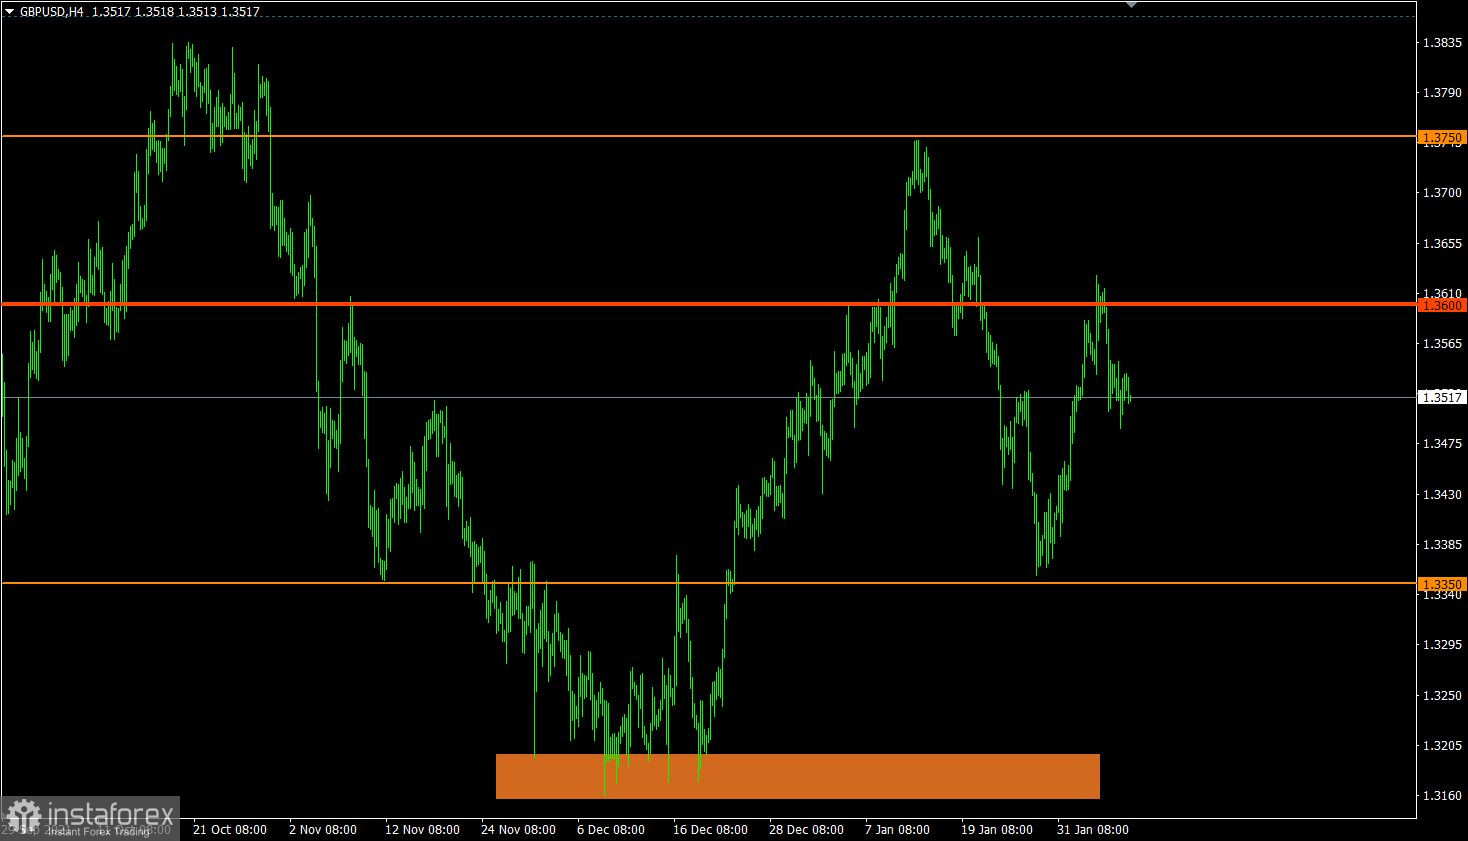The height and width of the screenshot is (841, 1468).
Task: Click time axis label 21 Oct 08:00
Action: click(230, 830)
